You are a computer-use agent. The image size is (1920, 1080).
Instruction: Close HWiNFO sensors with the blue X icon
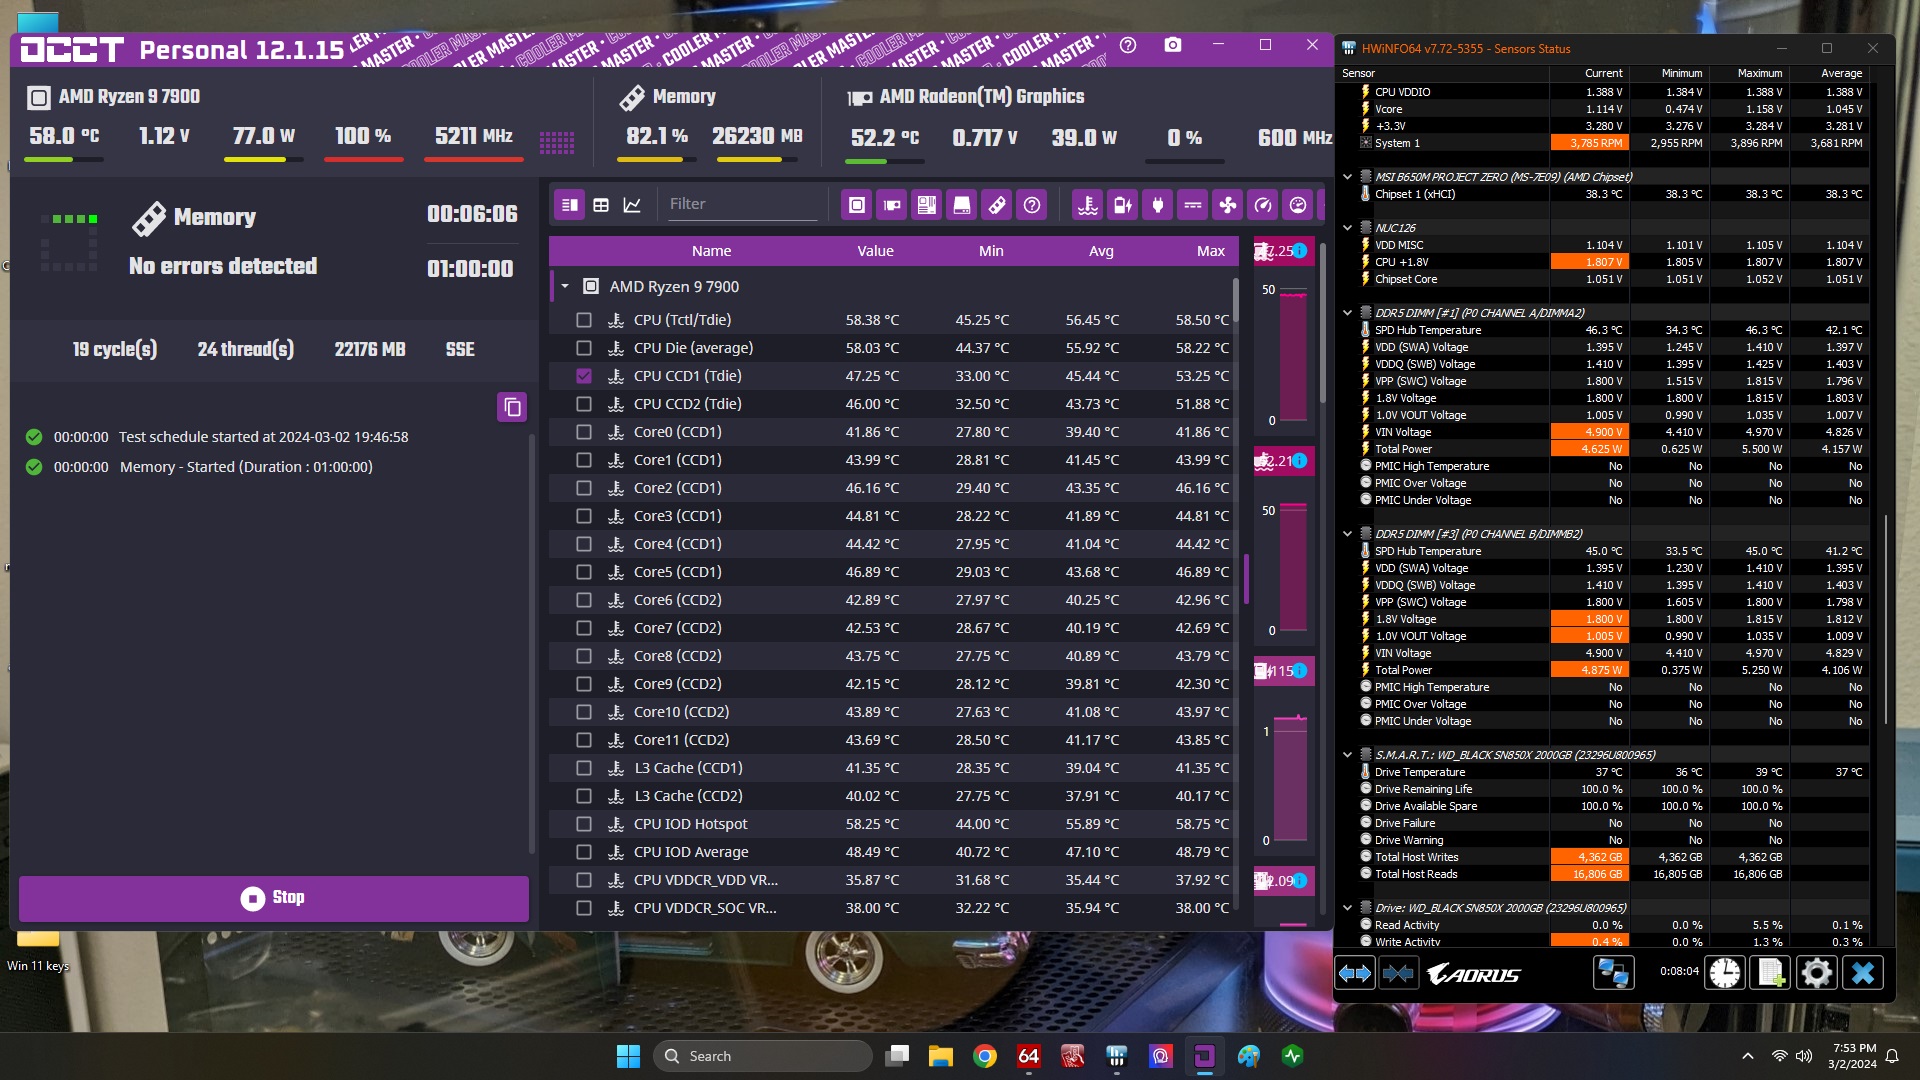tap(1863, 973)
